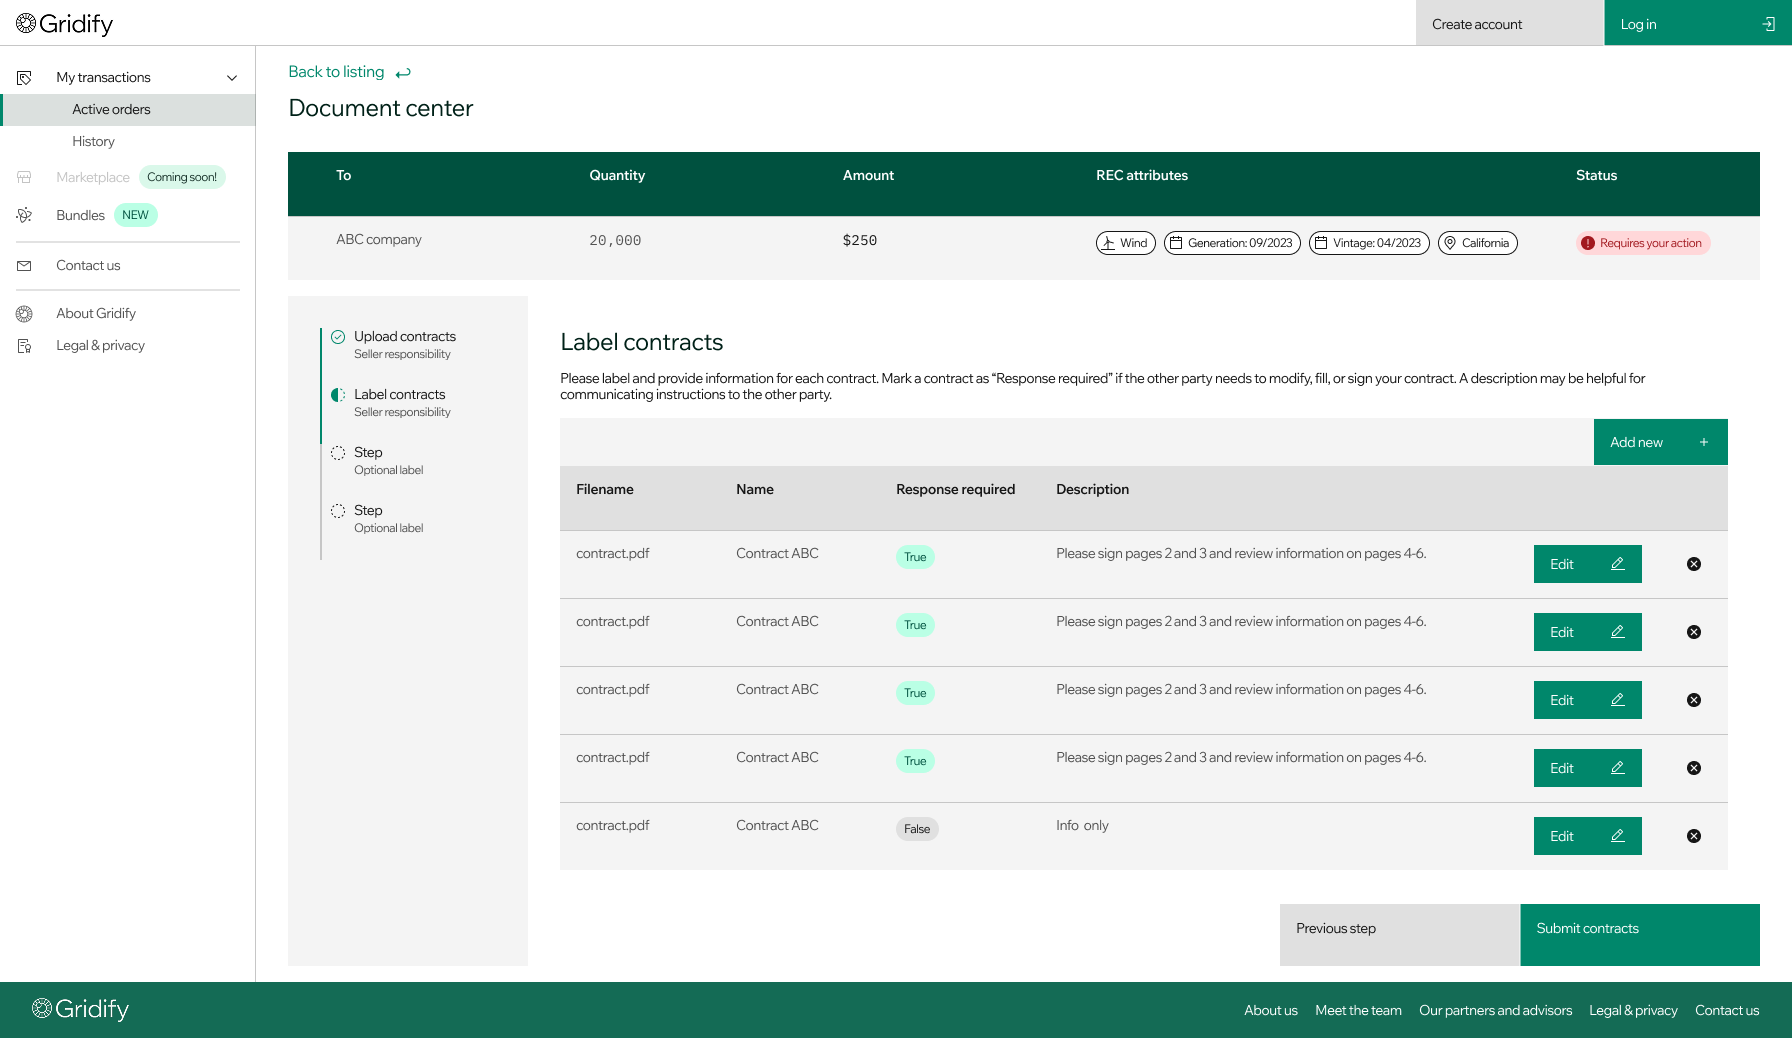Click the login arrow icon
The image size is (1792, 1038).
pos(1768,24)
